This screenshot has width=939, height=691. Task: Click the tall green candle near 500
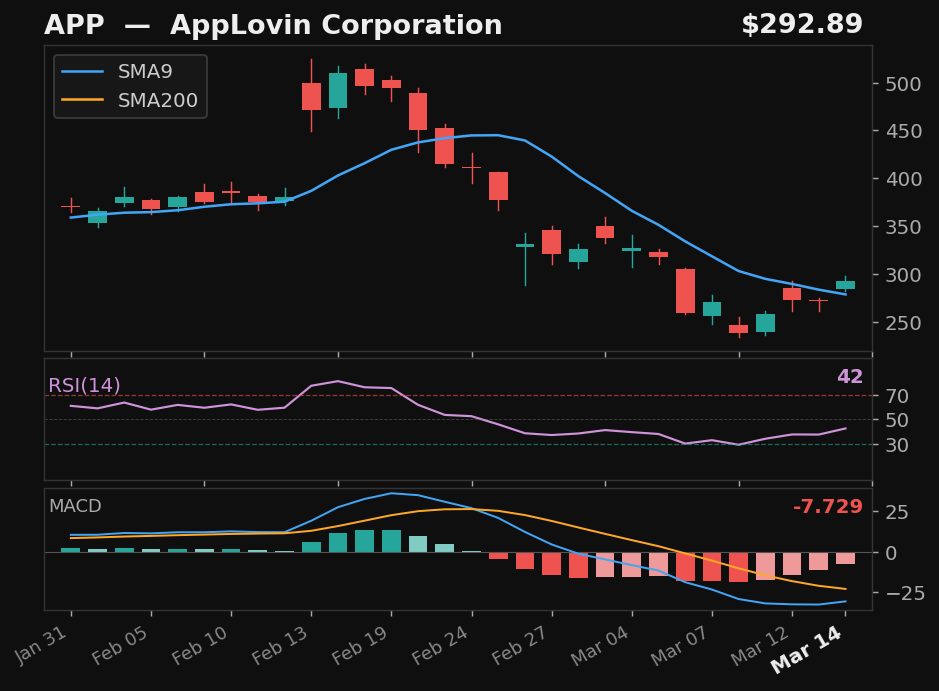tap(338, 91)
